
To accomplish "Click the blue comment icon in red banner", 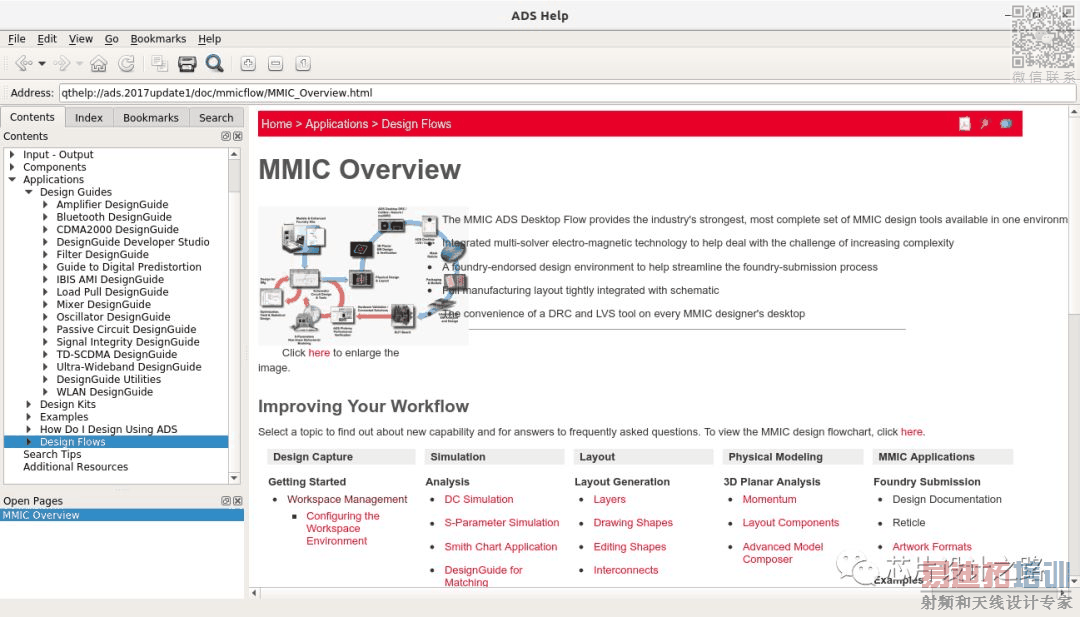I will 1006,124.
